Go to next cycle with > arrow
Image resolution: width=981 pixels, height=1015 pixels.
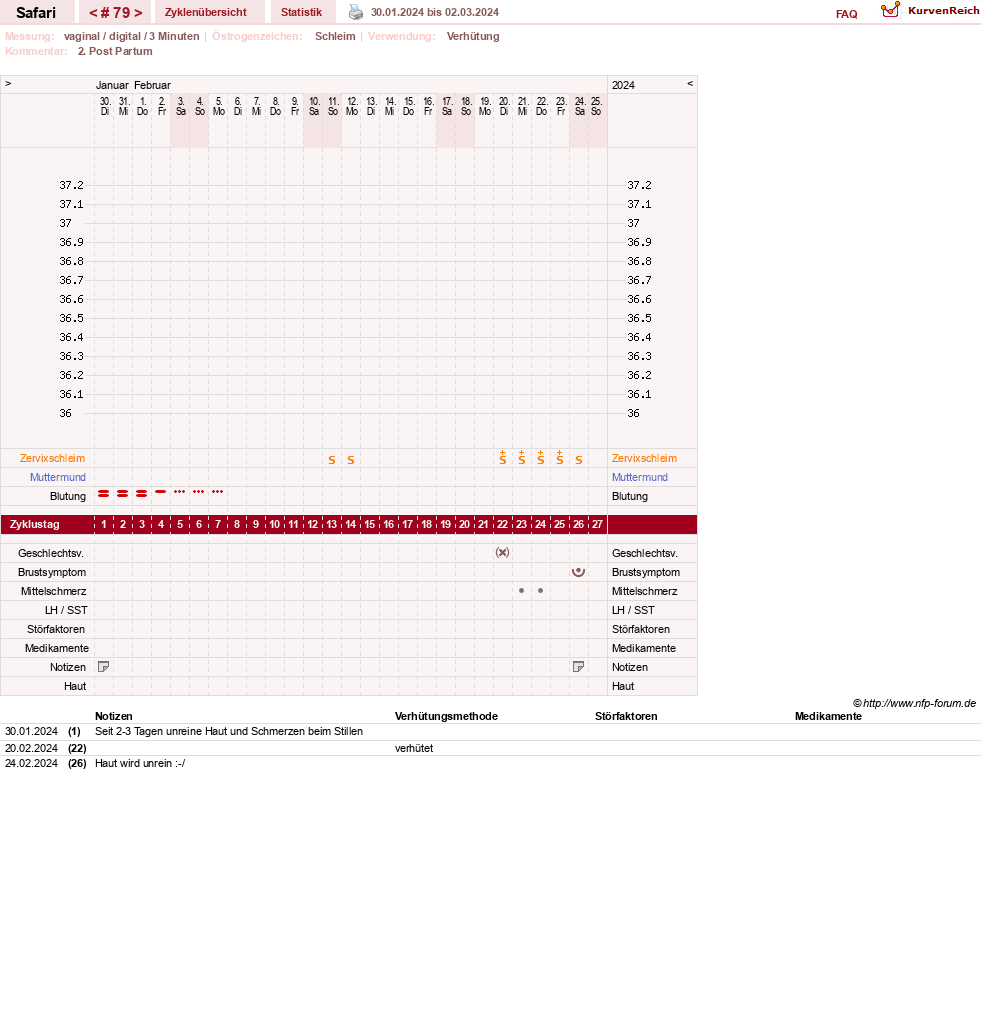click(x=138, y=13)
